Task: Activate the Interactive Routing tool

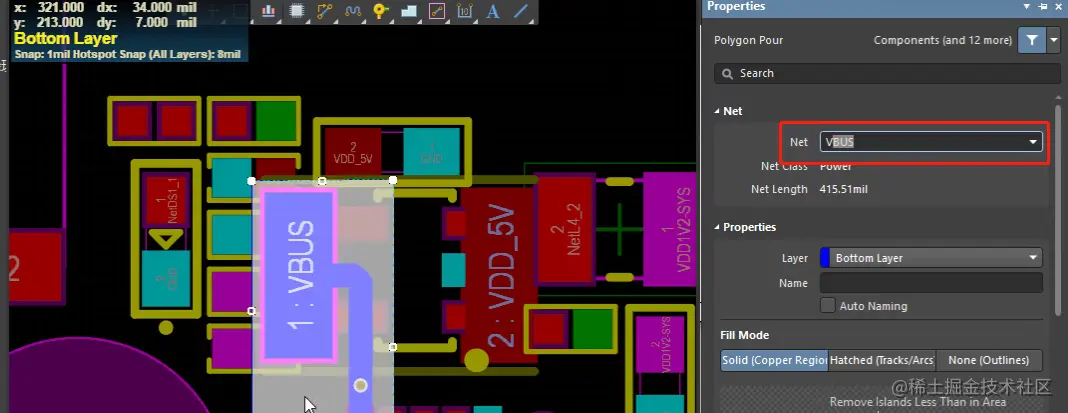Action: click(x=324, y=11)
